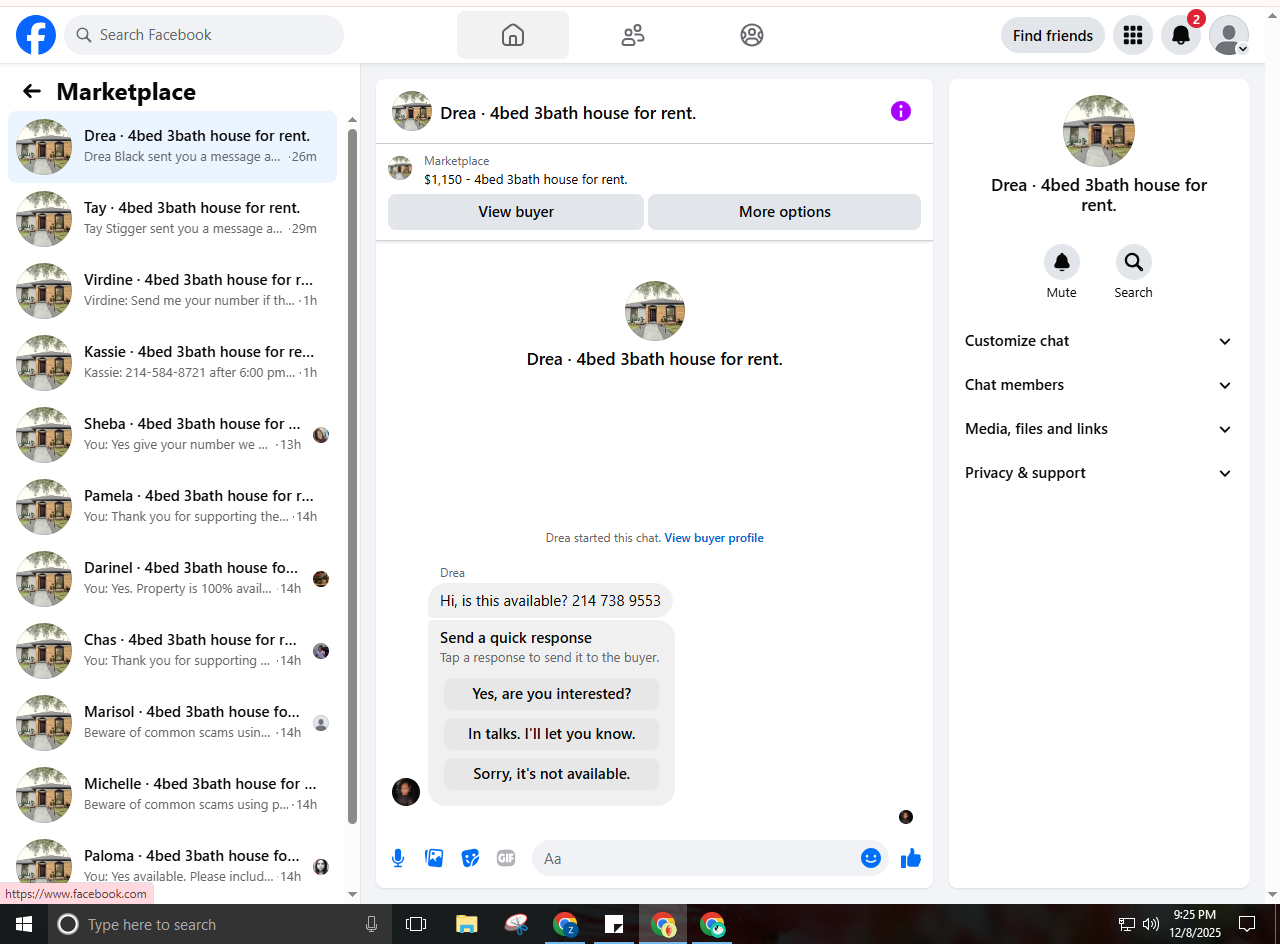
Task: Send quick response "Sorry, it's not available."
Action: click(x=552, y=774)
